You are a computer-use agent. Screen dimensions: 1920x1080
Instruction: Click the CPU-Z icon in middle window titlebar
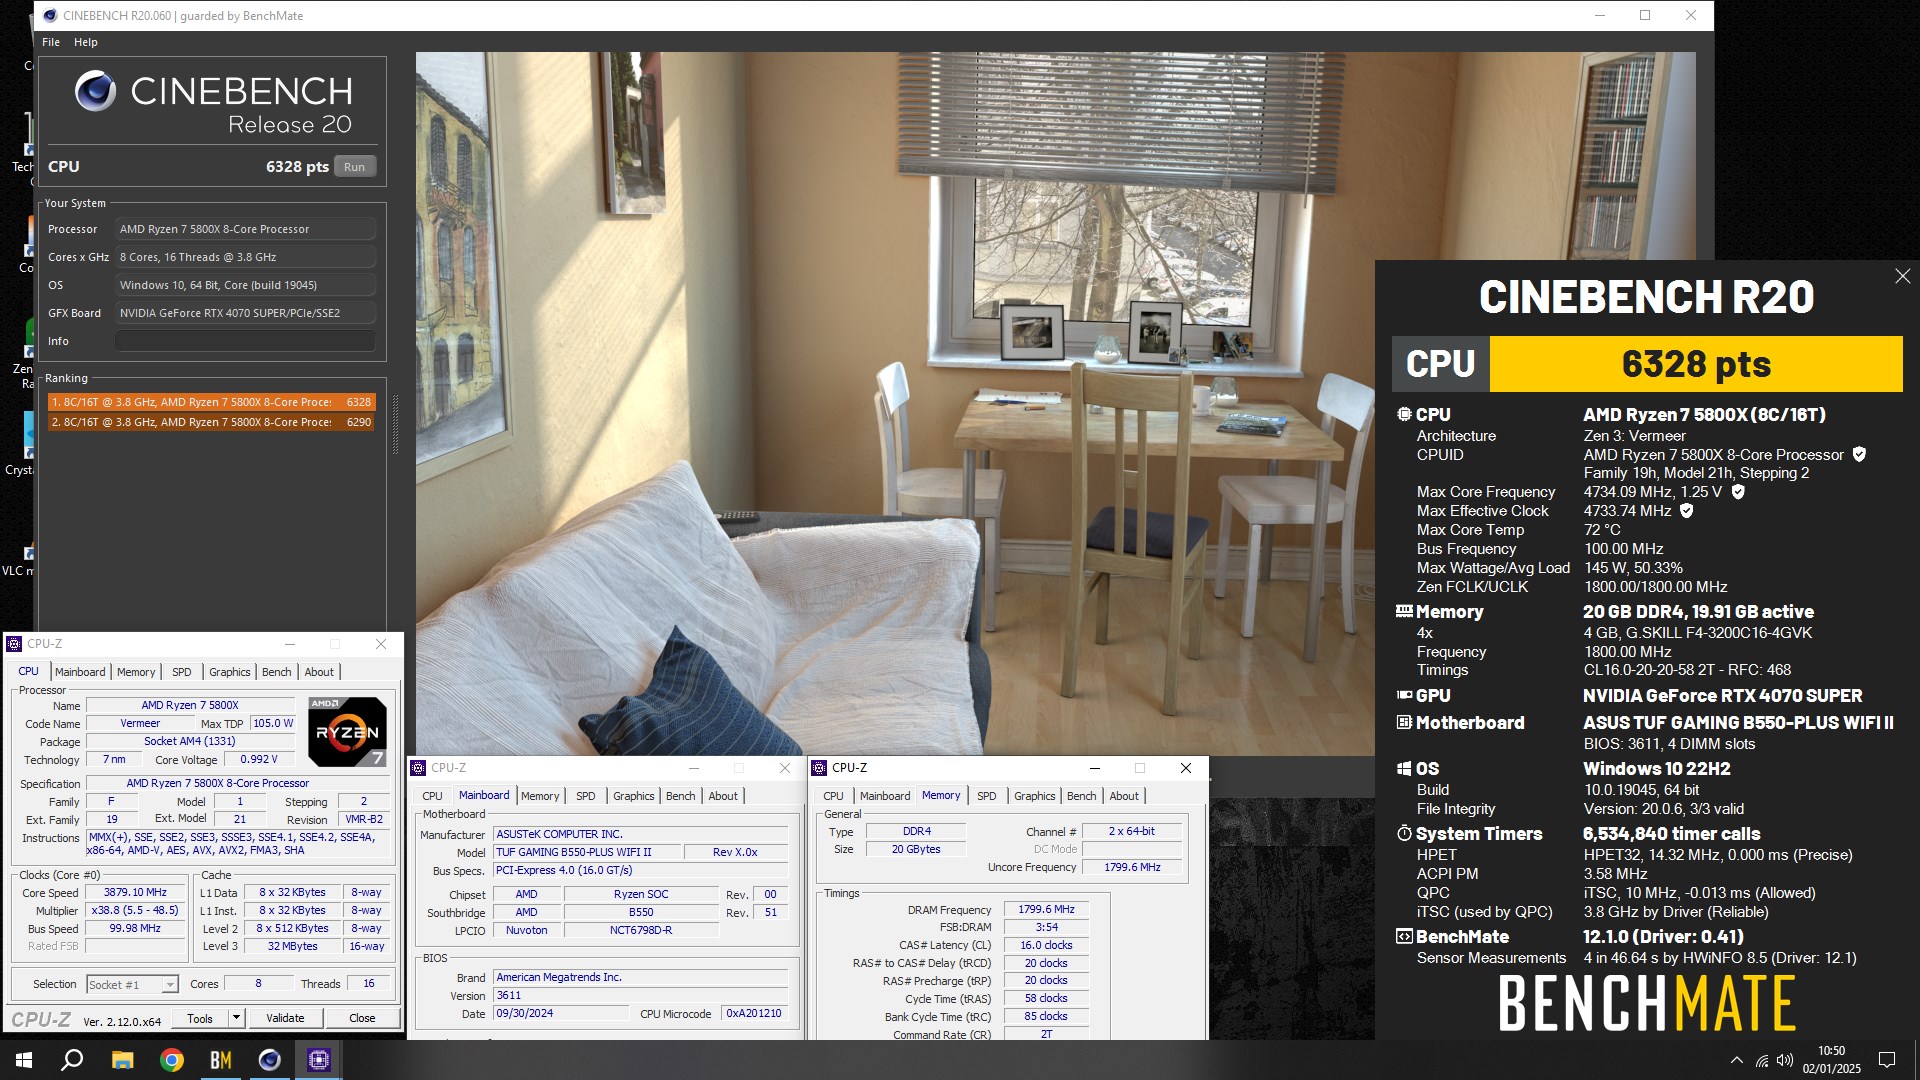click(x=420, y=768)
